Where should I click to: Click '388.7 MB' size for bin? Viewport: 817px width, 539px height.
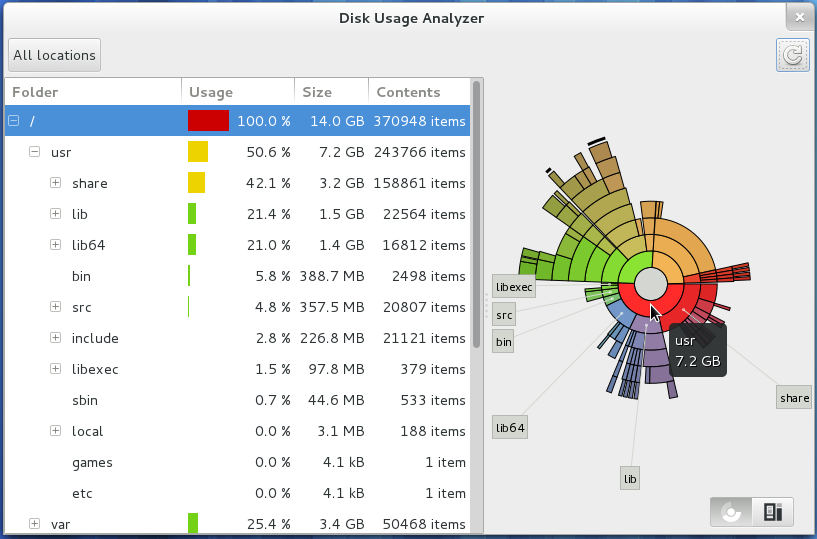(x=332, y=276)
